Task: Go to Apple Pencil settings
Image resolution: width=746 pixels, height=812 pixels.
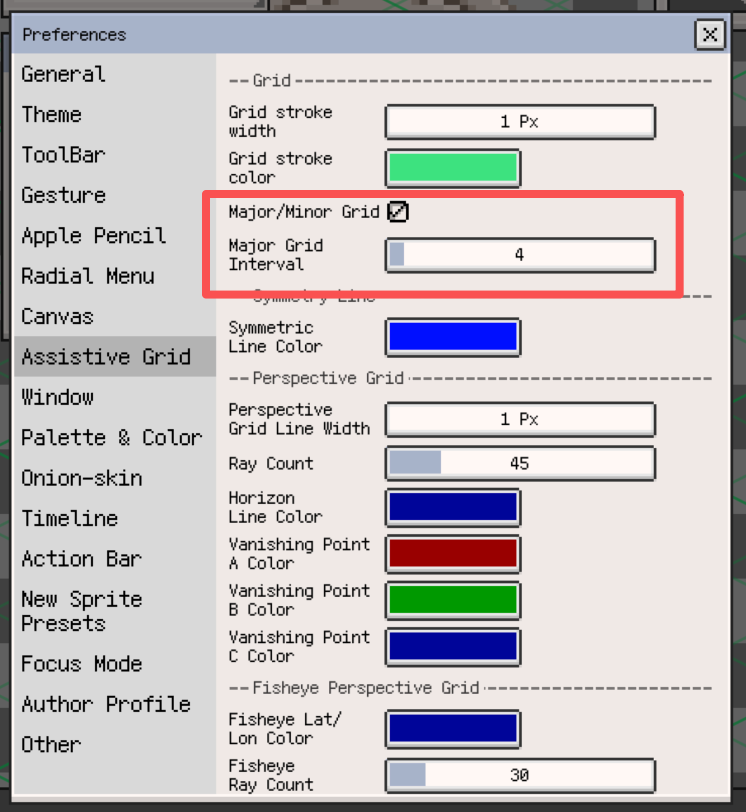Action: pyautogui.click(x=94, y=236)
